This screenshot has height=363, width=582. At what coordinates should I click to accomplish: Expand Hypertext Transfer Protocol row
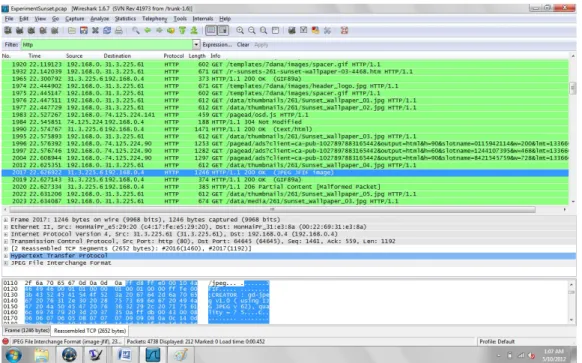point(6,256)
